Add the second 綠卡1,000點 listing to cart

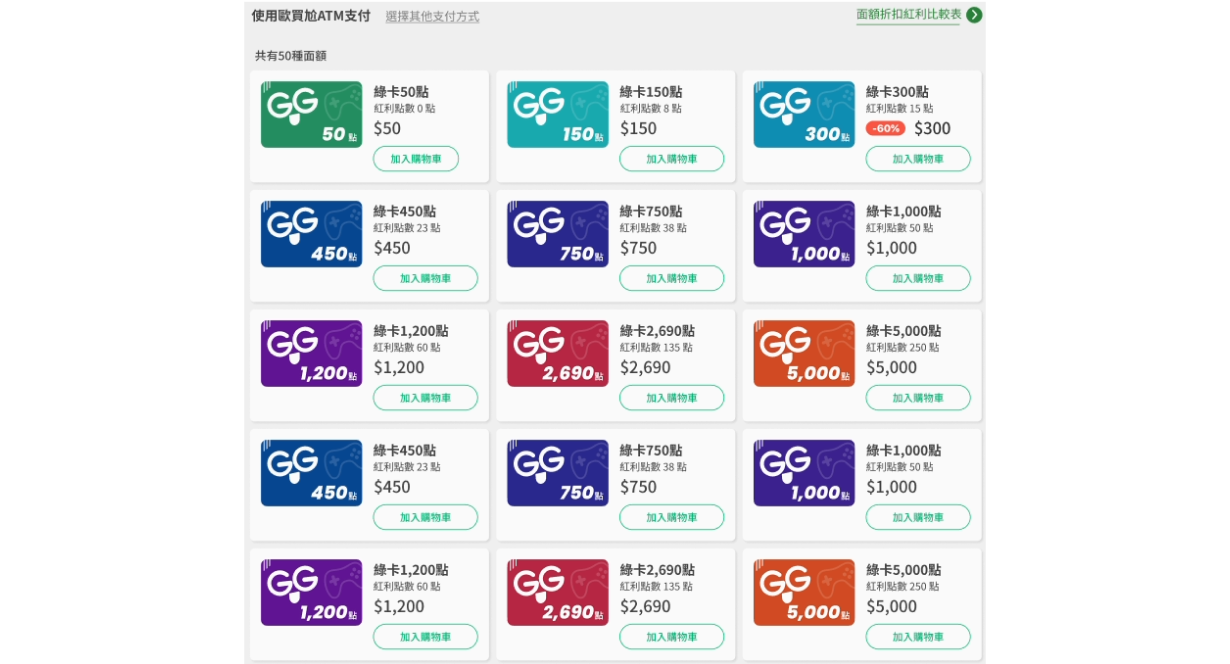coord(918,517)
